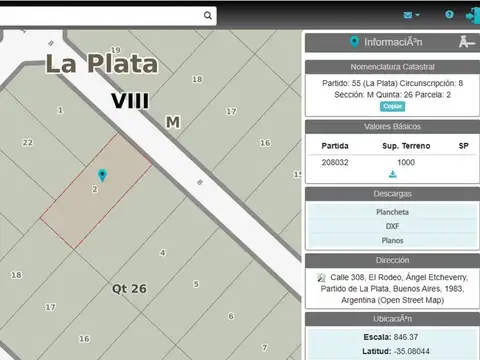Viewport: 480px width, 360px height.
Task: Click the Qt 26 map label
Action: pos(129,289)
